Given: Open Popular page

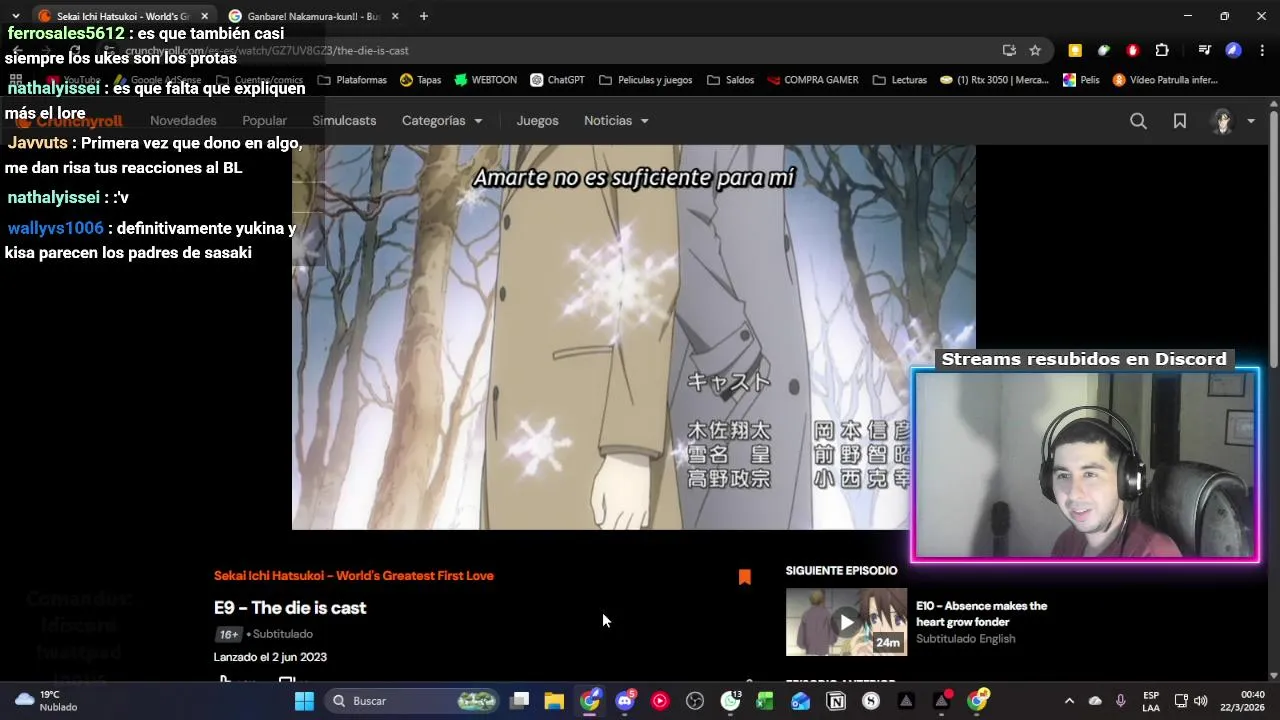Looking at the screenshot, I should click(264, 120).
